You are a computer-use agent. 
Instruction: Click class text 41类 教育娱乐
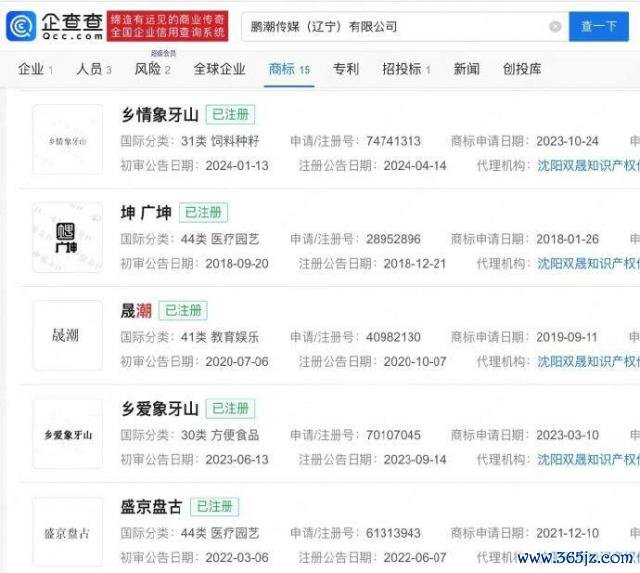coord(220,337)
